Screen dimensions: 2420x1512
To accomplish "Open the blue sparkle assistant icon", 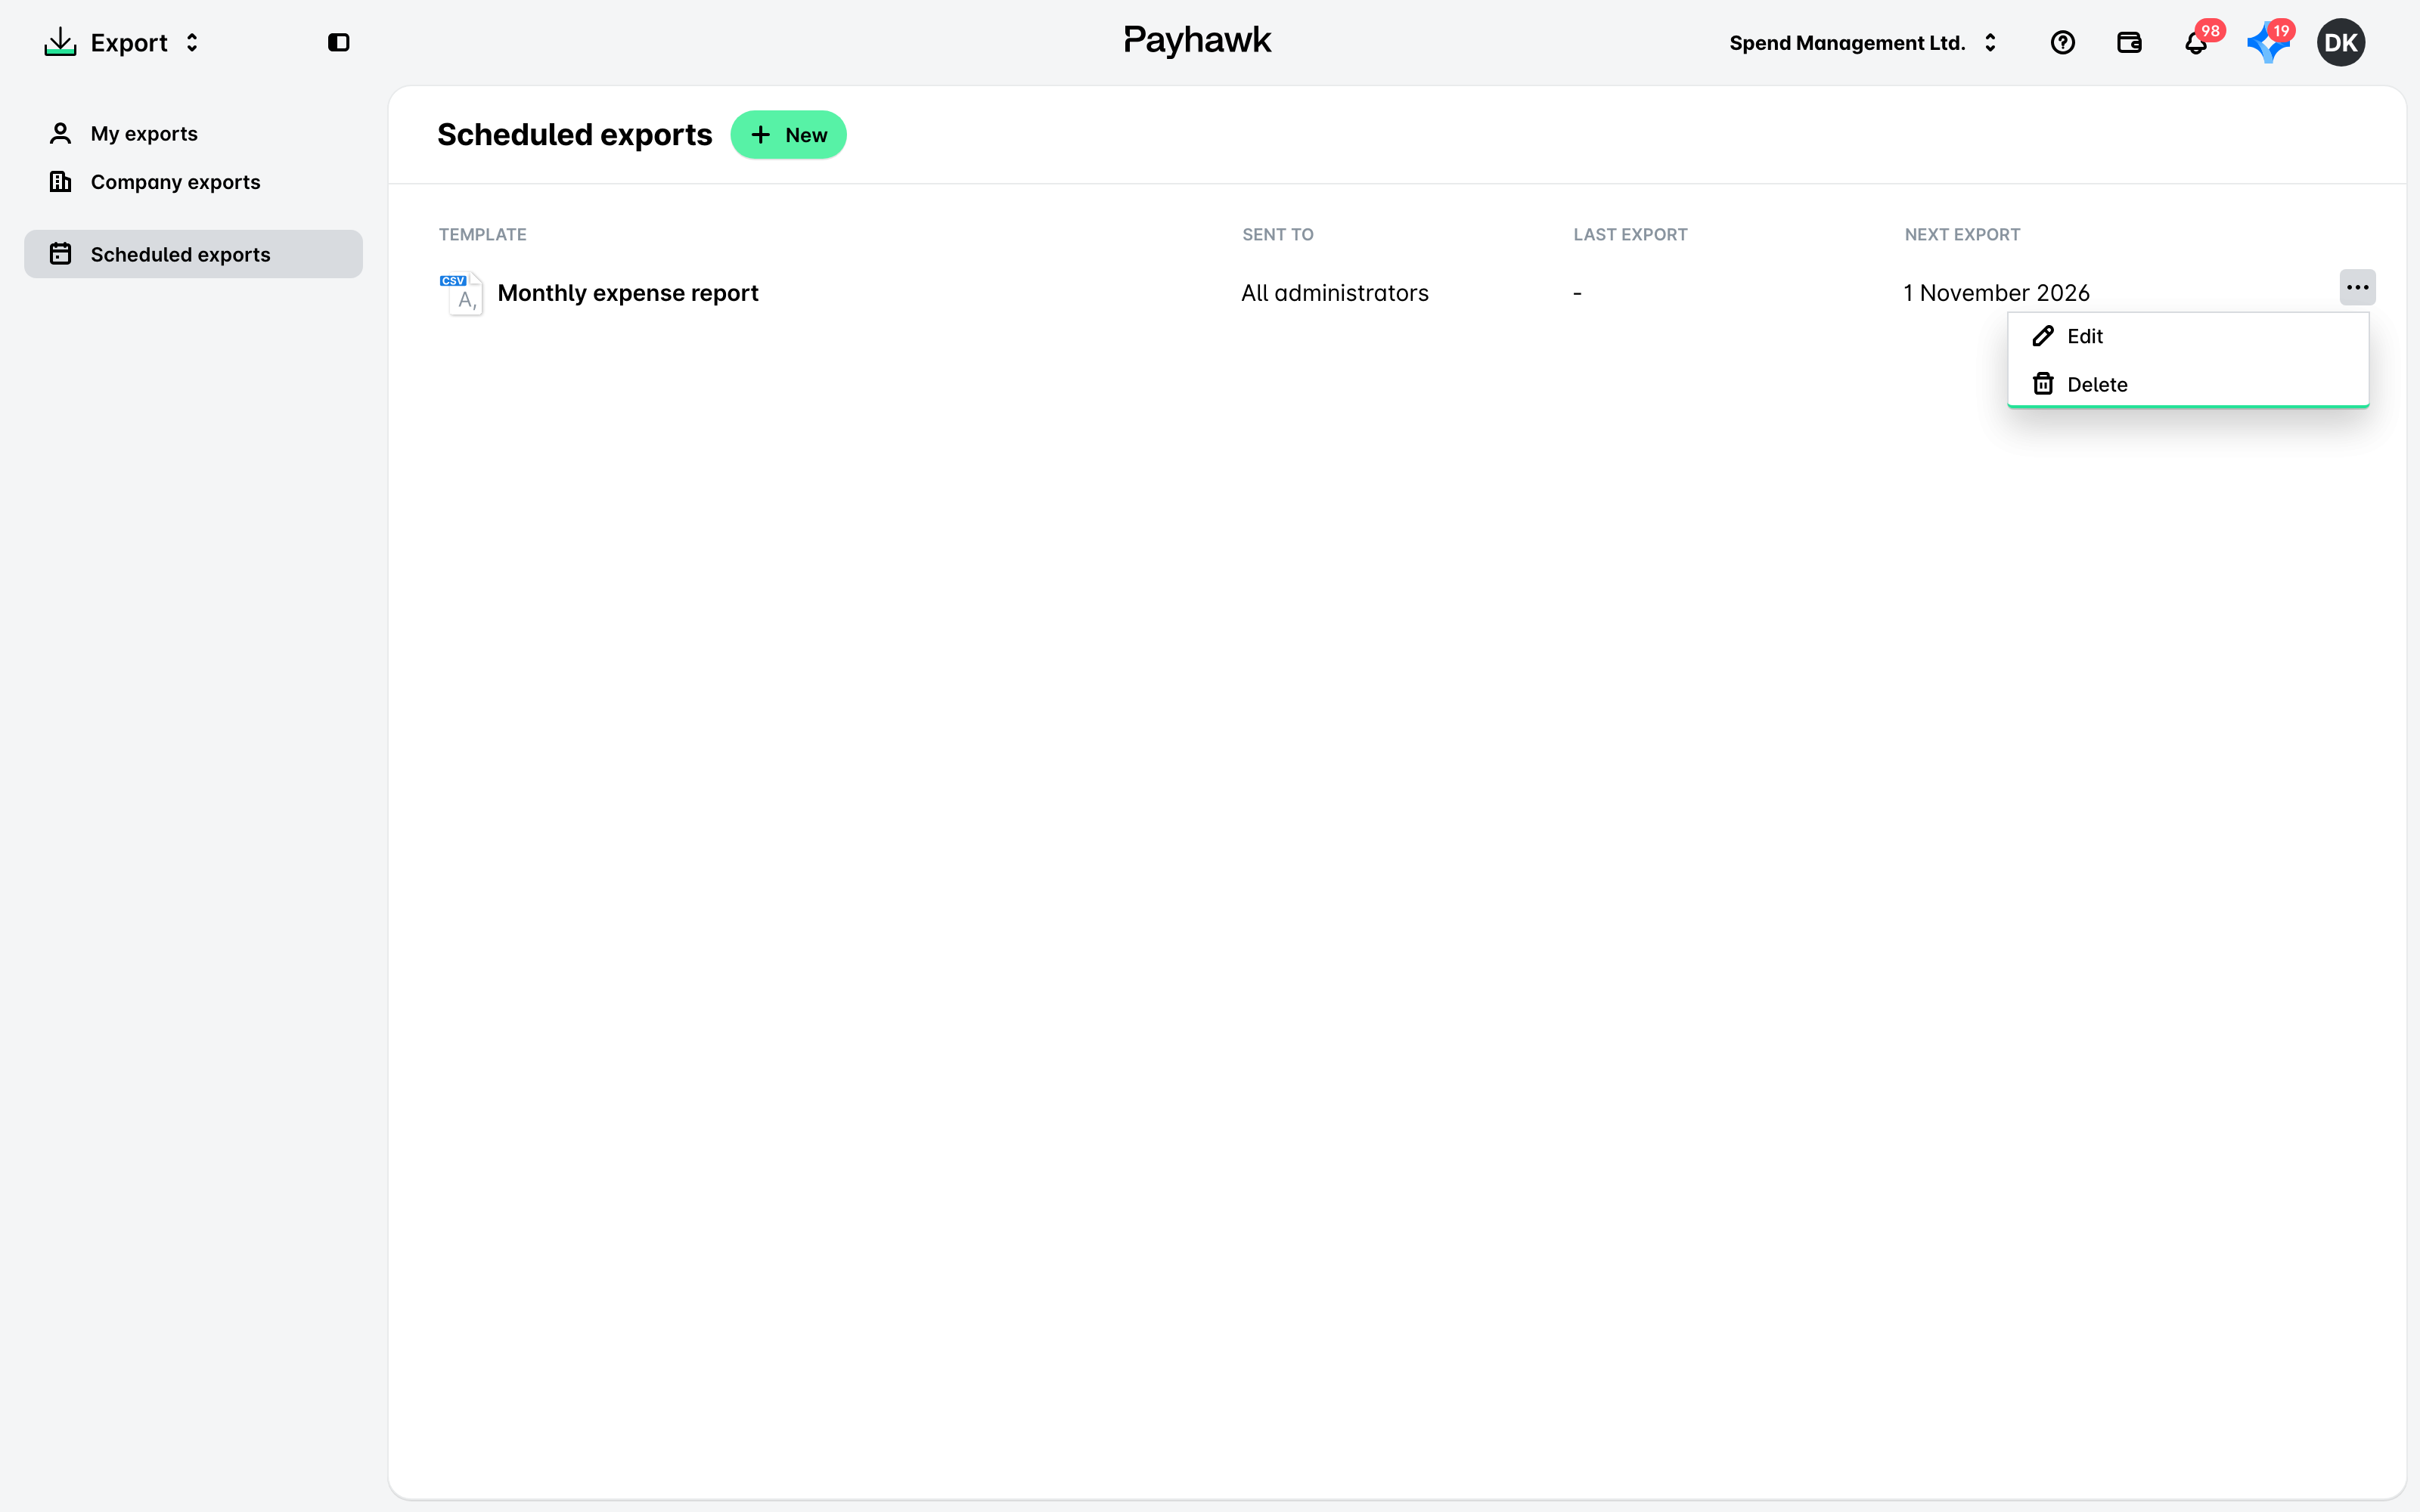I will pyautogui.click(x=2267, y=42).
